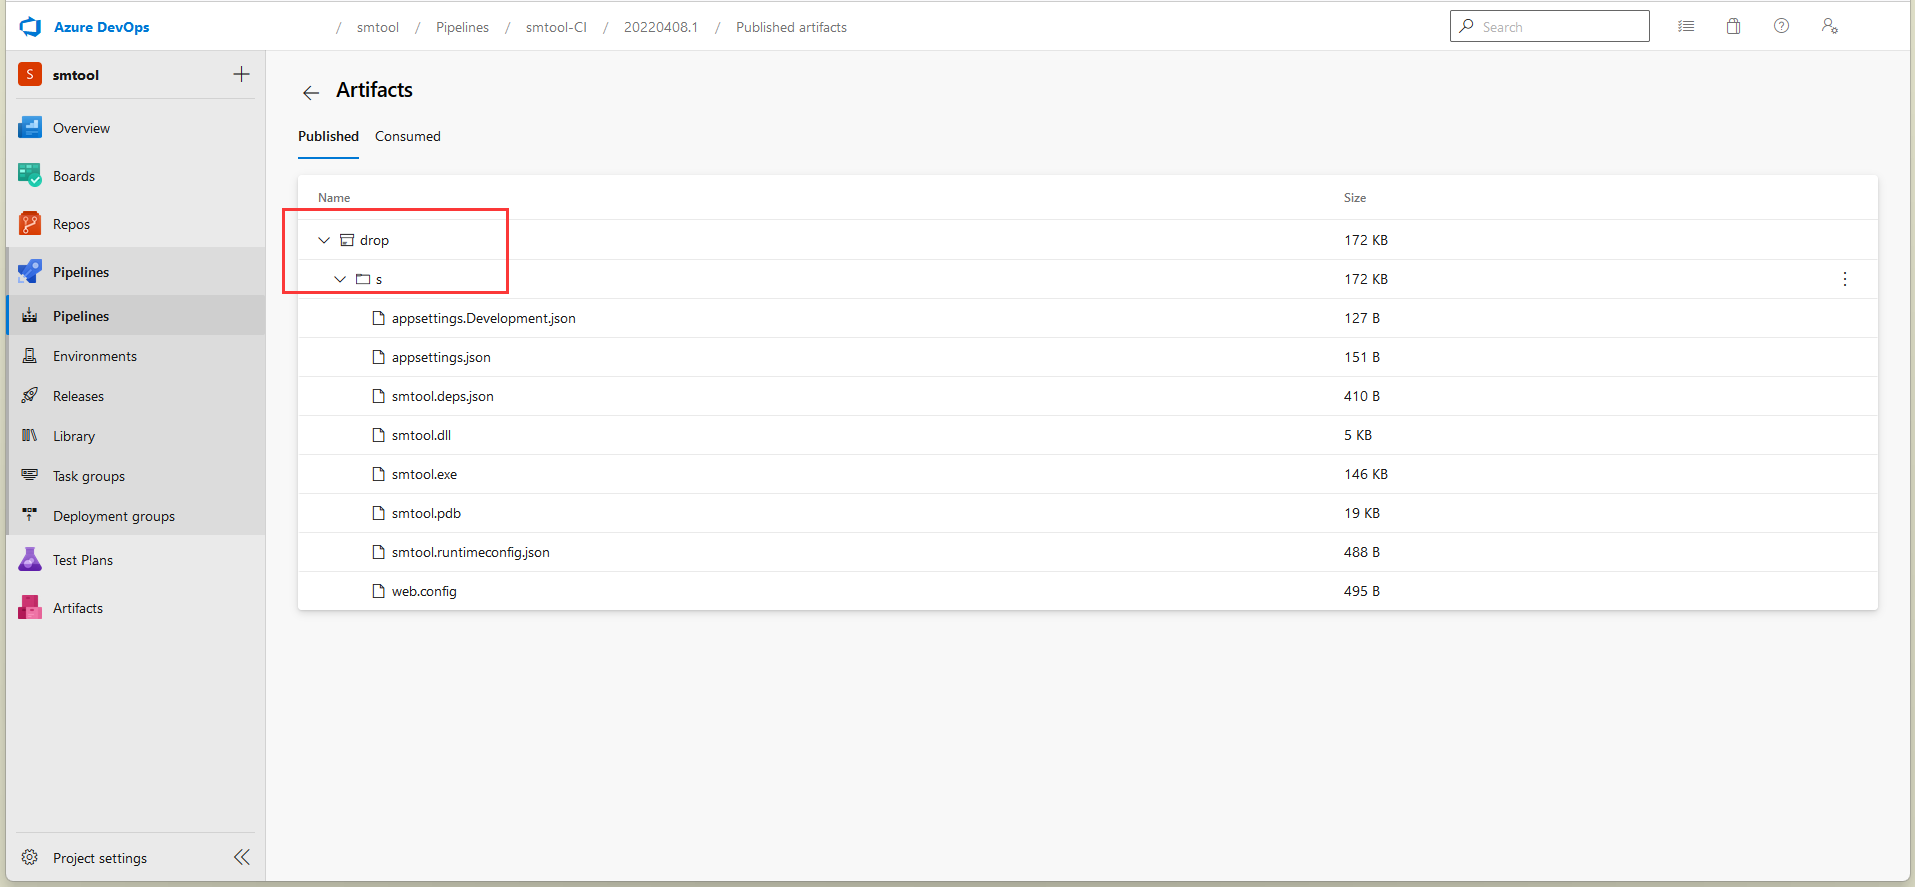The height and width of the screenshot is (887, 1915).
Task: Collapse the s folder chevron
Action: [x=340, y=279]
